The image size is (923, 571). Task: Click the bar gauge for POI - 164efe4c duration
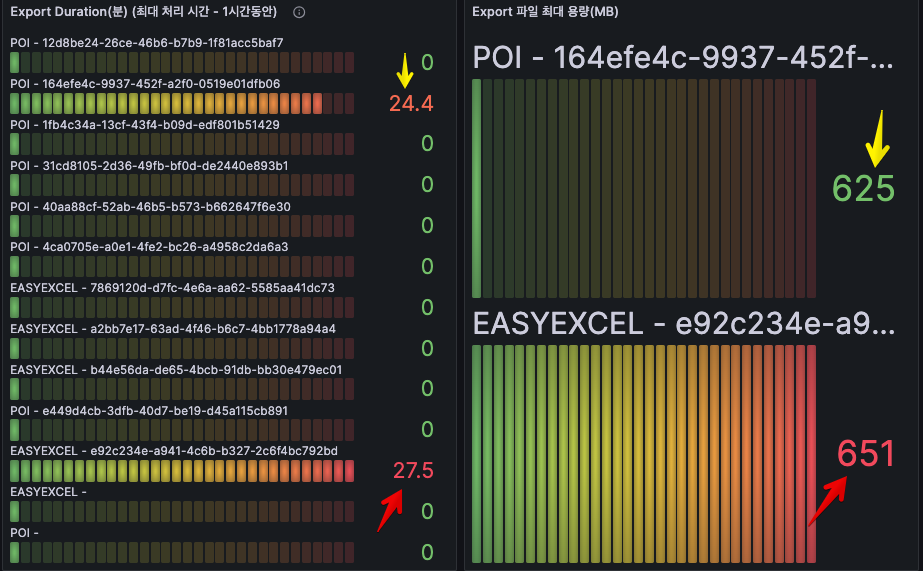(x=182, y=104)
